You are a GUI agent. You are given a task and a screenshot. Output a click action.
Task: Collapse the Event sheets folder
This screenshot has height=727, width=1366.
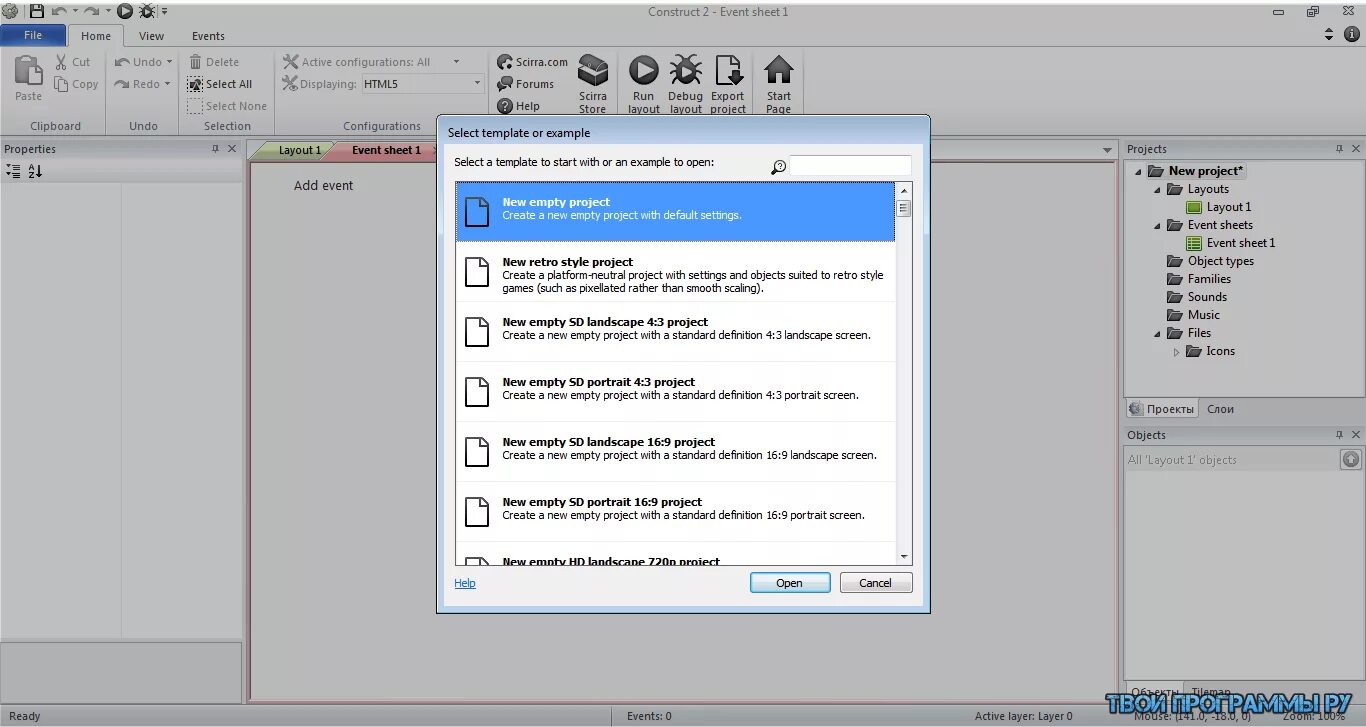click(x=1157, y=225)
